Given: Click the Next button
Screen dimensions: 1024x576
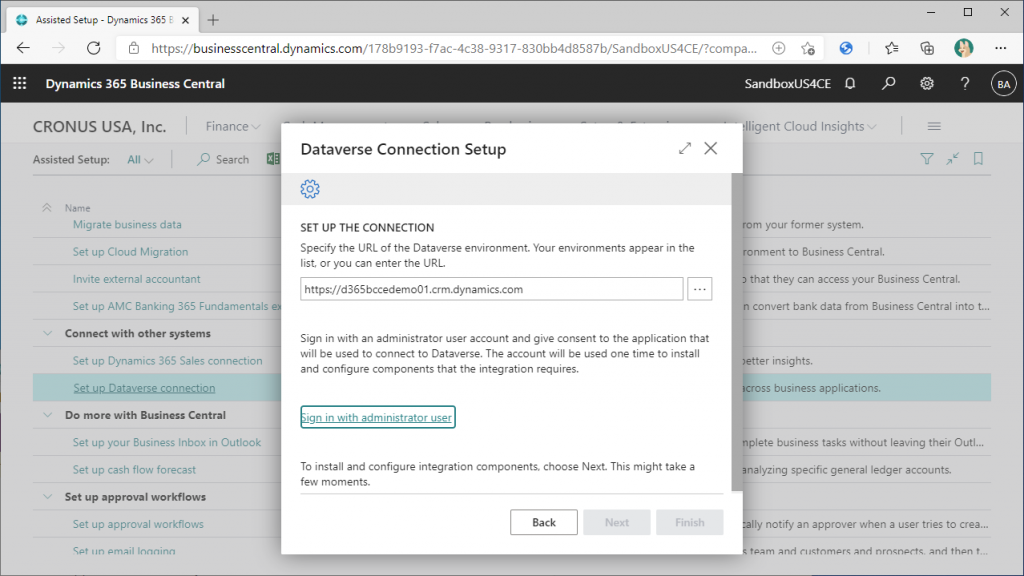Looking at the screenshot, I should (616, 522).
